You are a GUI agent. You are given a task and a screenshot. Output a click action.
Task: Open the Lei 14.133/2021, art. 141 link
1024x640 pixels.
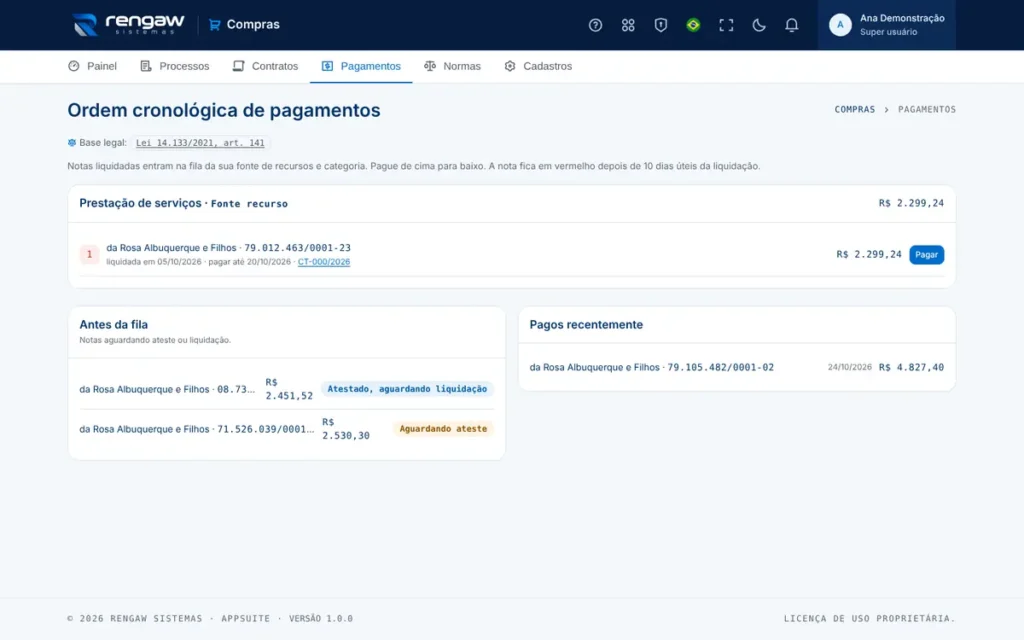(200, 143)
